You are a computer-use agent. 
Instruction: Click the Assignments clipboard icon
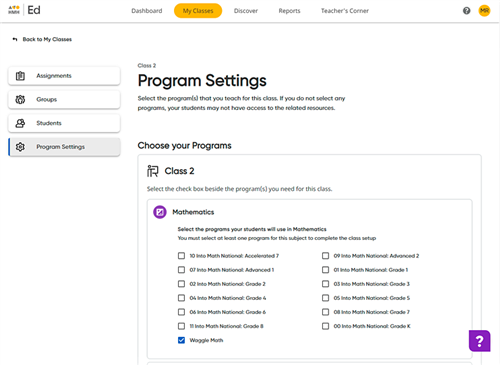[20, 76]
